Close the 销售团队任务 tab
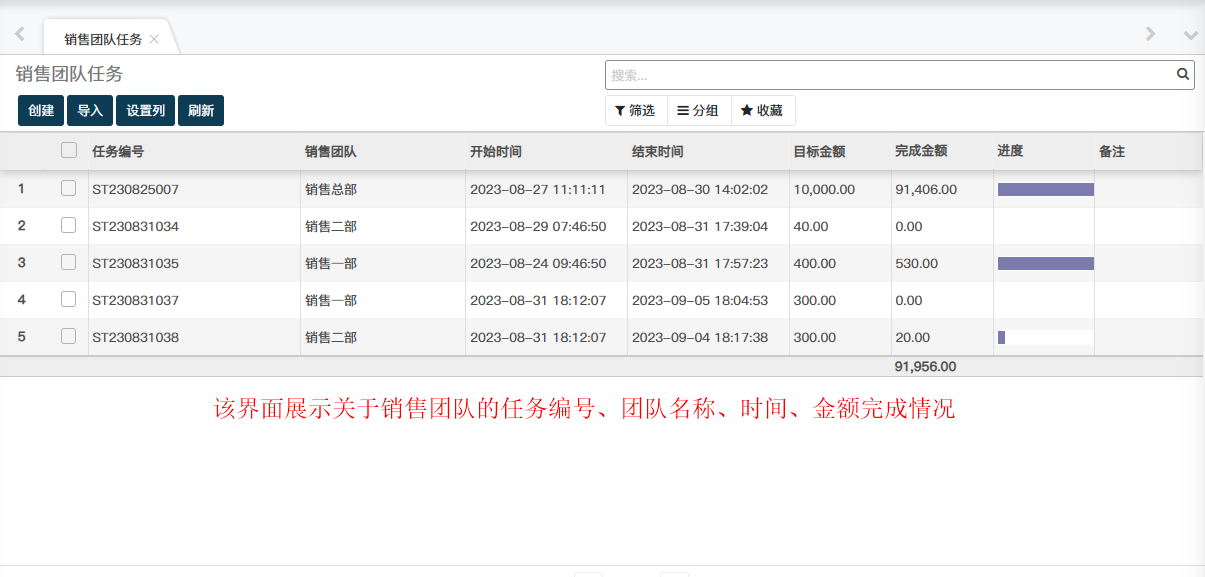This screenshot has height=577, width=1205. click(154, 39)
